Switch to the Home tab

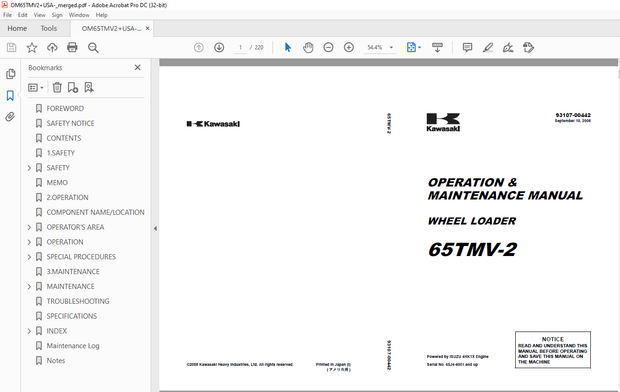pyautogui.click(x=17, y=28)
